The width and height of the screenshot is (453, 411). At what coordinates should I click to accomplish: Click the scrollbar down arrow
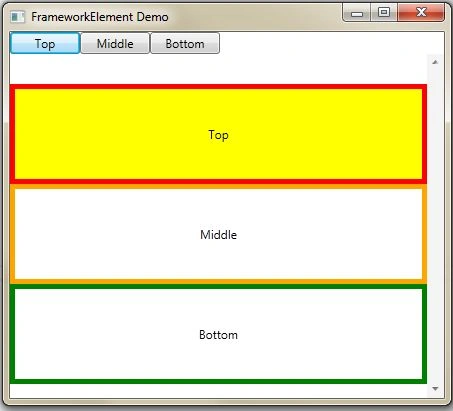pos(435,389)
